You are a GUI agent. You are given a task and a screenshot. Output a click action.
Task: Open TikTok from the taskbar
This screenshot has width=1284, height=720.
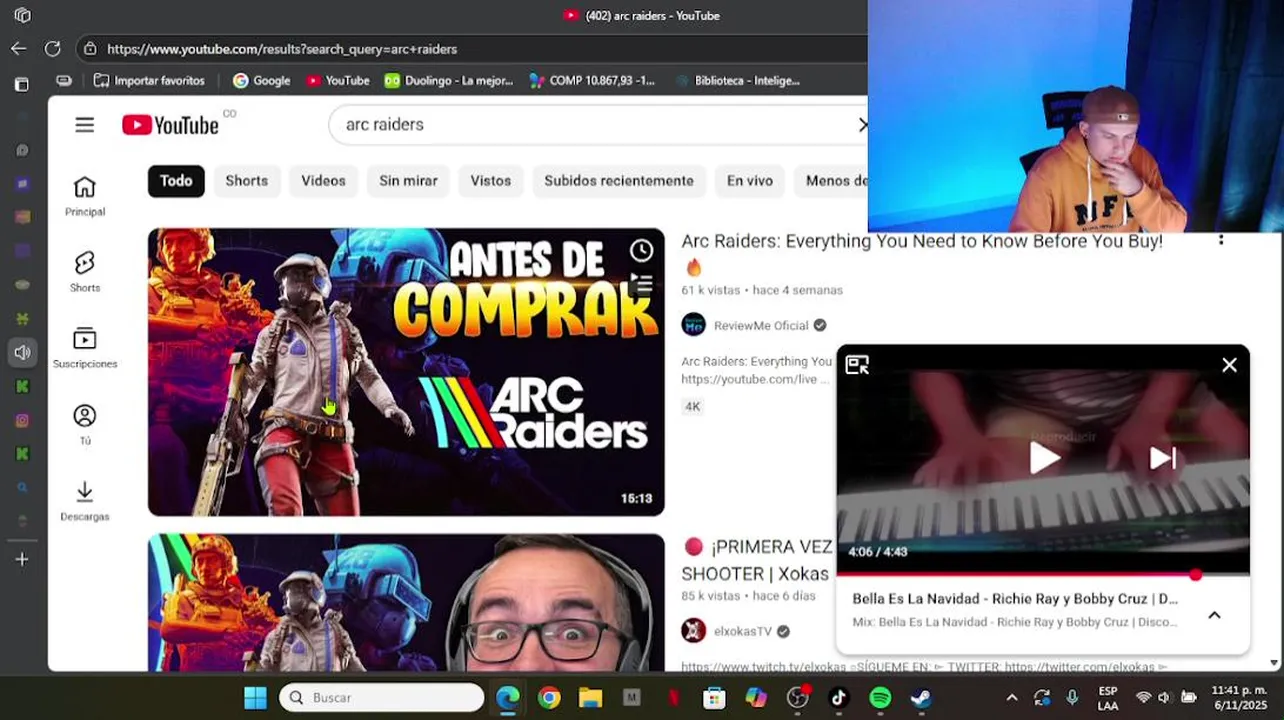(x=838, y=698)
